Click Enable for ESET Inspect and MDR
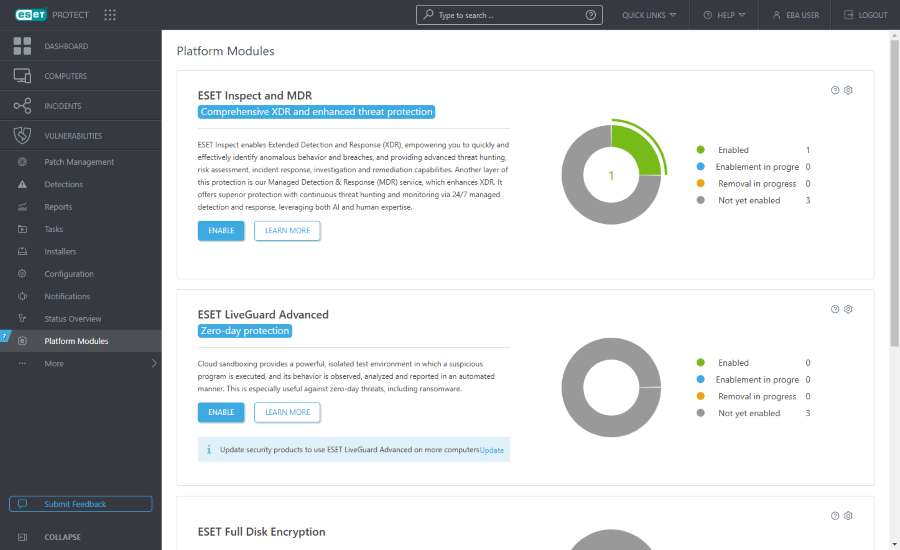Screen dimensions: 900x550 (x=221, y=231)
